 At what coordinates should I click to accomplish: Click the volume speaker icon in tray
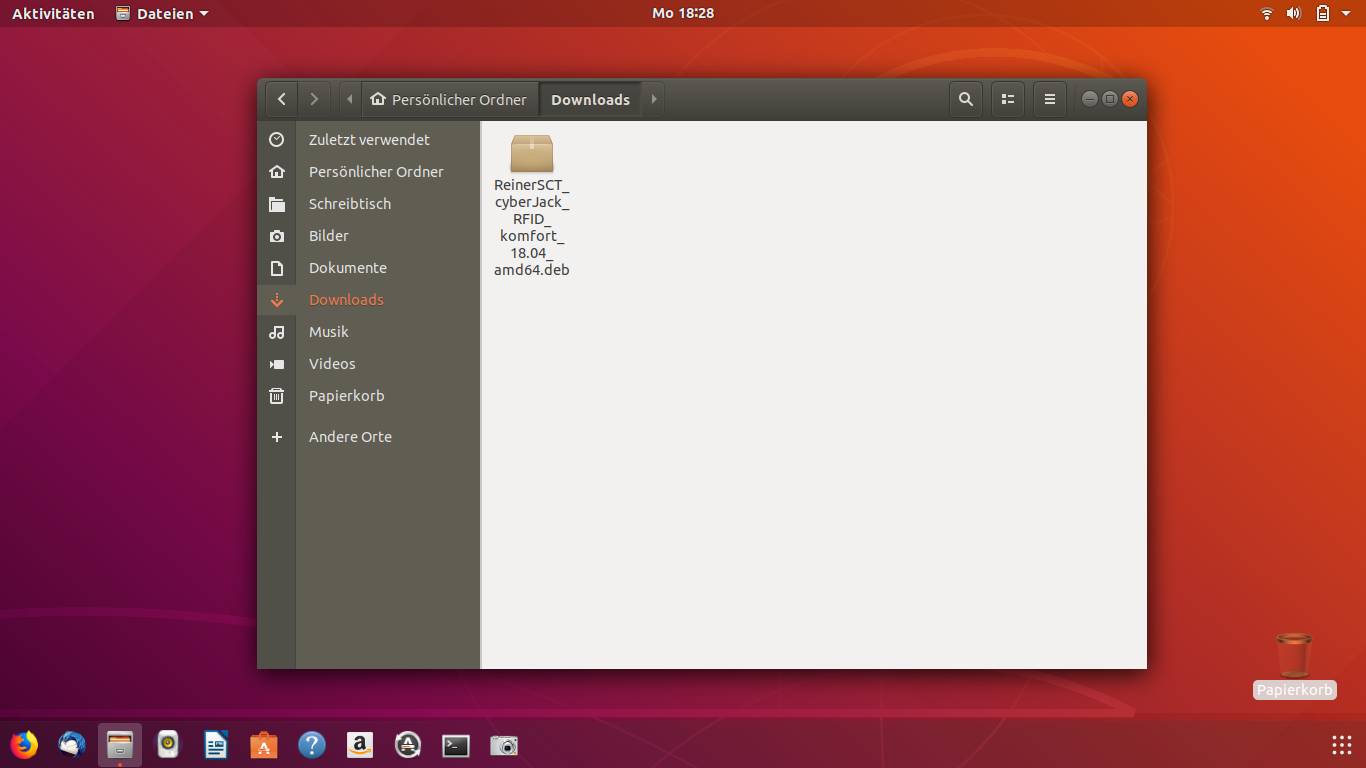point(1293,13)
